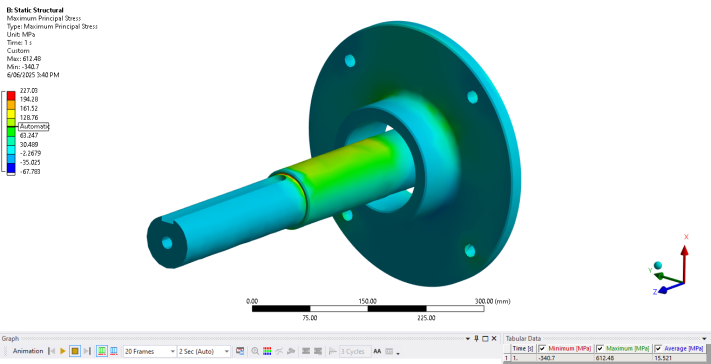Maximize the Graph panel

(x=485, y=339)
